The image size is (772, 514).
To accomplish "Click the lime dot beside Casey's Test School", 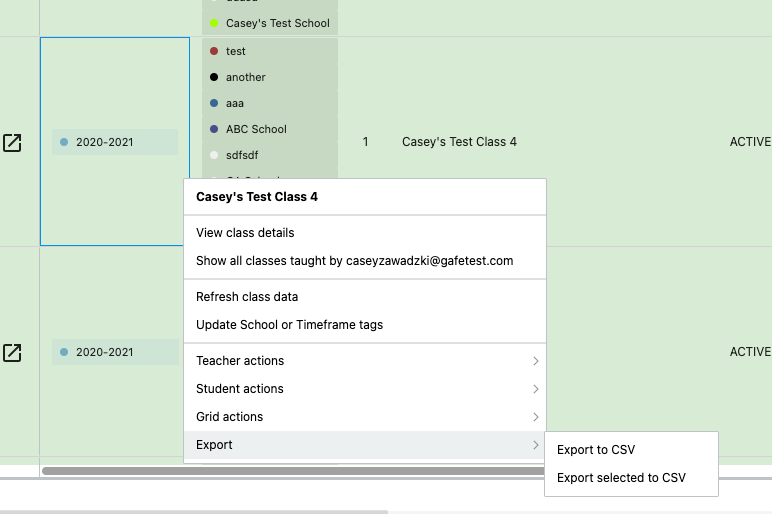I will pyautogui.click(x=214, y=23).
